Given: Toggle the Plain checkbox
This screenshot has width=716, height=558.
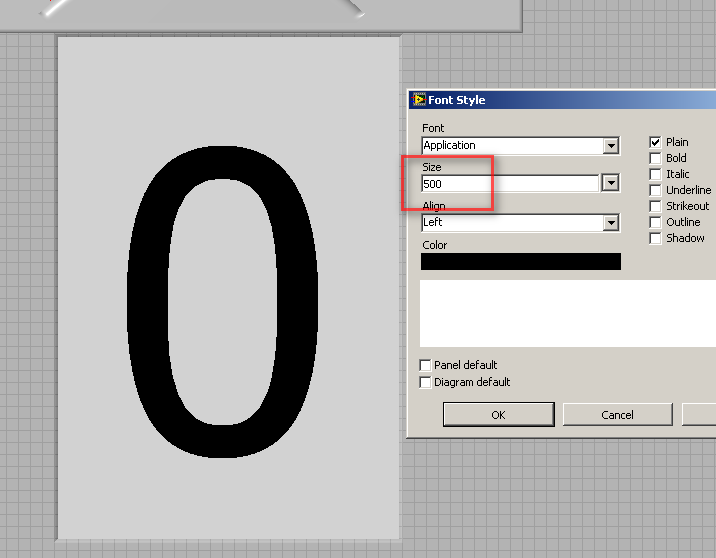Looking at the screenshot, I should (656, 143).
